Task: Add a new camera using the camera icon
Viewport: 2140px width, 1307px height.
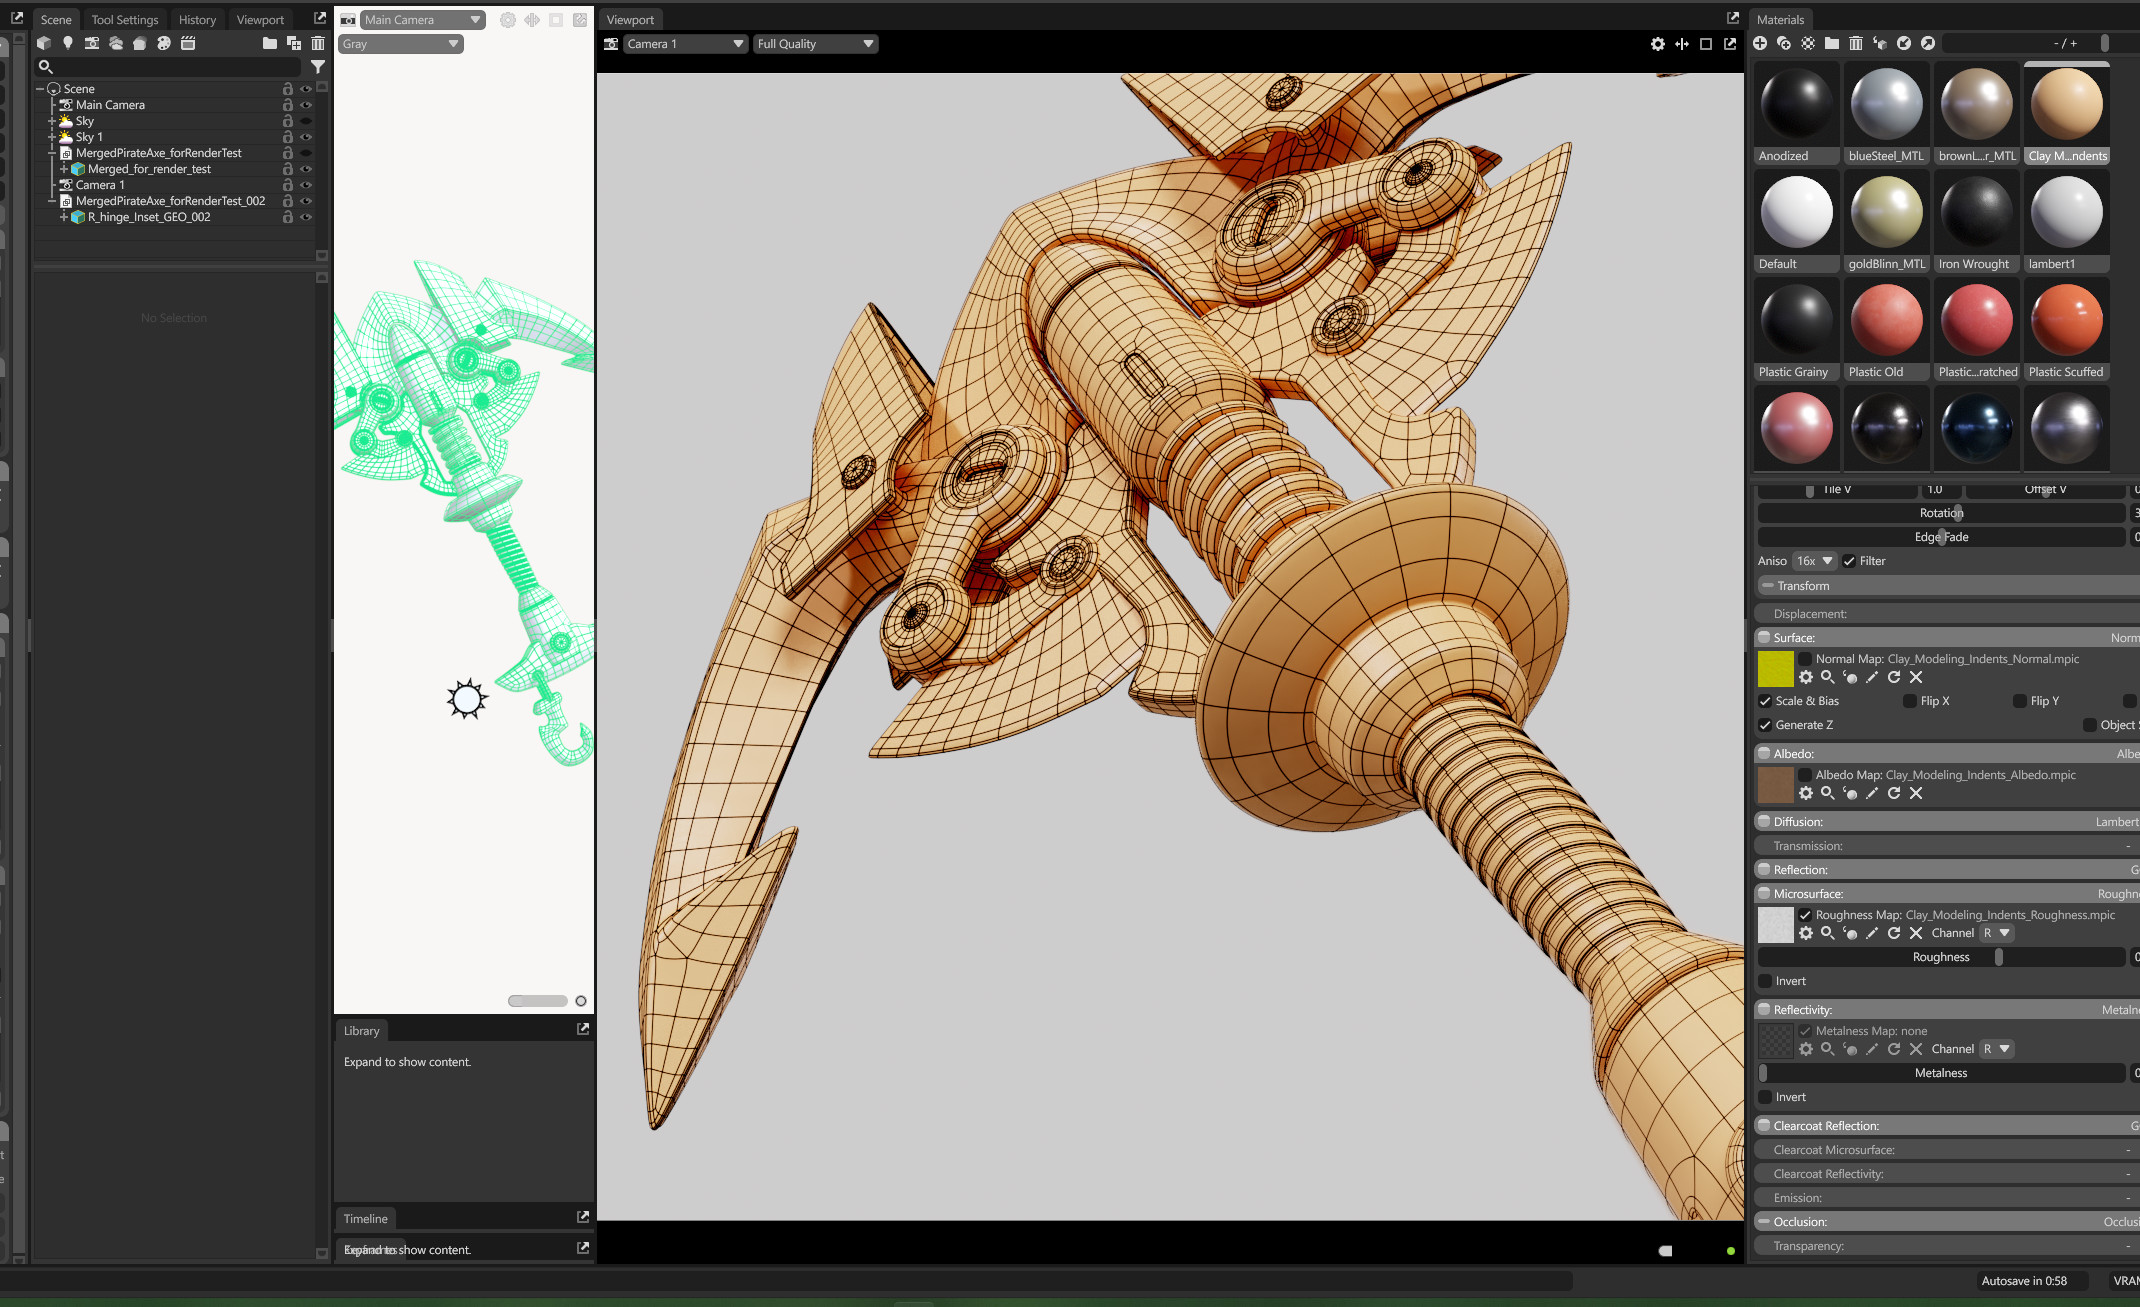Action: pyautogui.click(x=92, y=43)
